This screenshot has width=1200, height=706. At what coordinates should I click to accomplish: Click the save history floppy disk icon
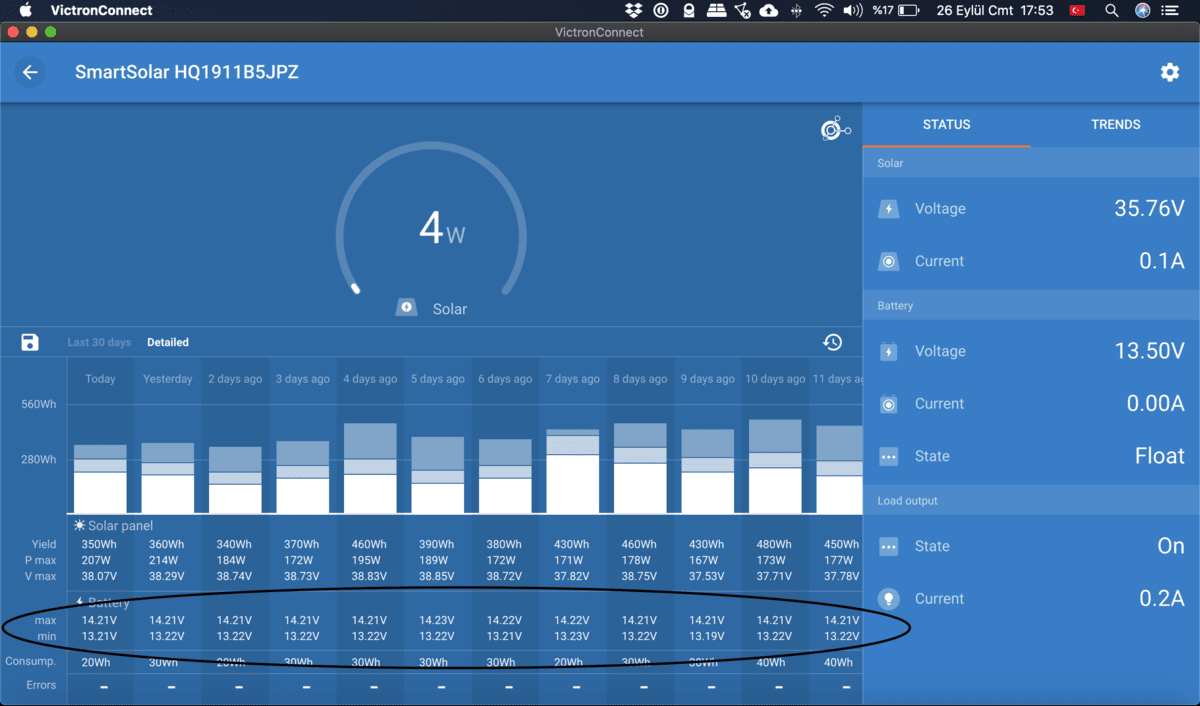[x=30, y=343]
